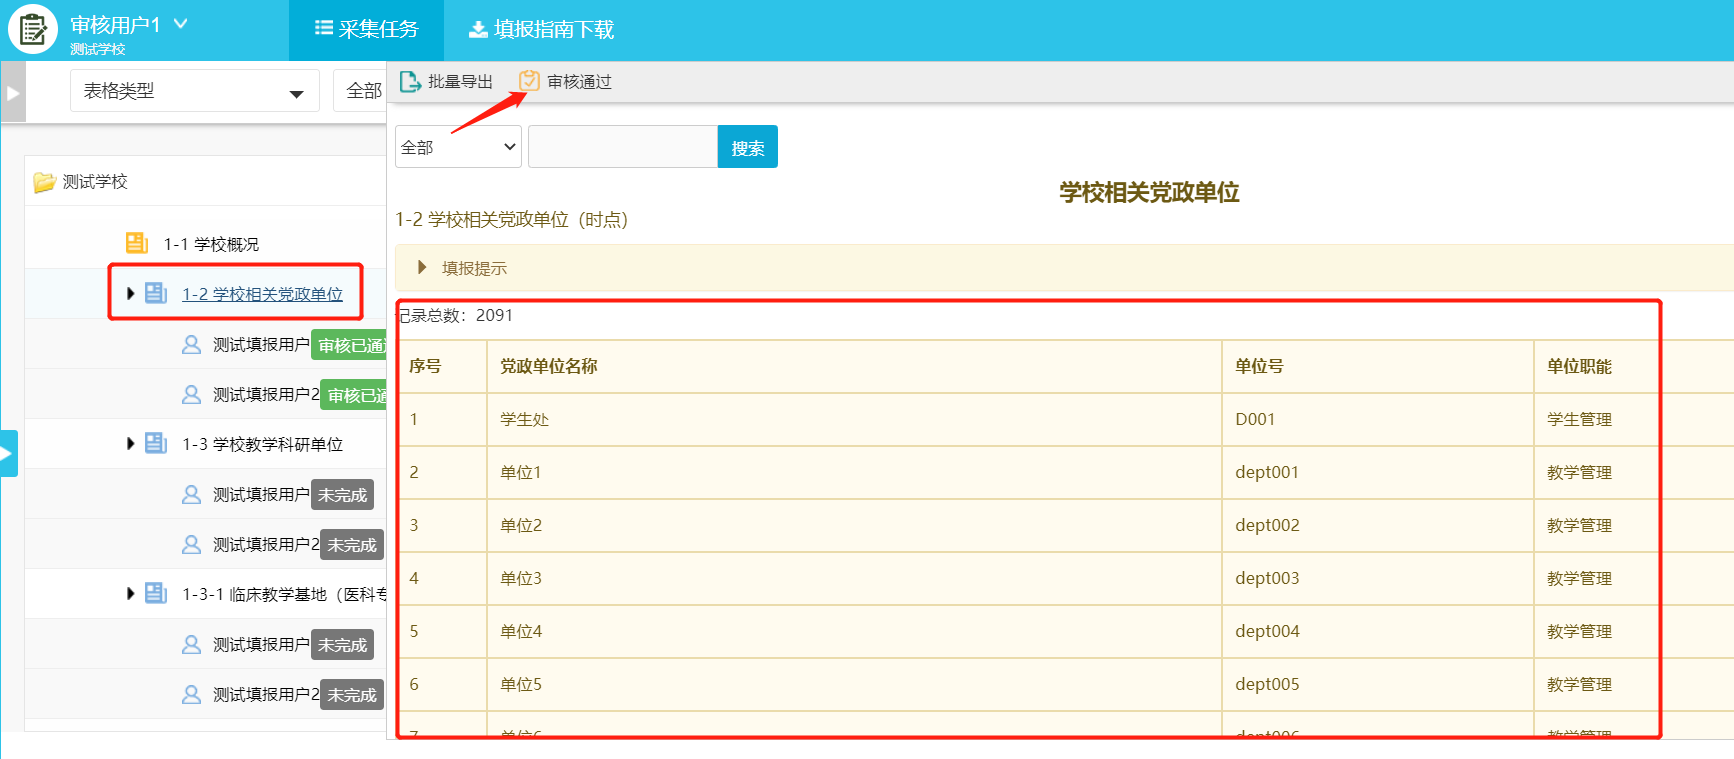Screen dimensions: 1734x759
Task: Collapse the 1-2 学校相关党政单位 tree node
Action: (131, 294)
